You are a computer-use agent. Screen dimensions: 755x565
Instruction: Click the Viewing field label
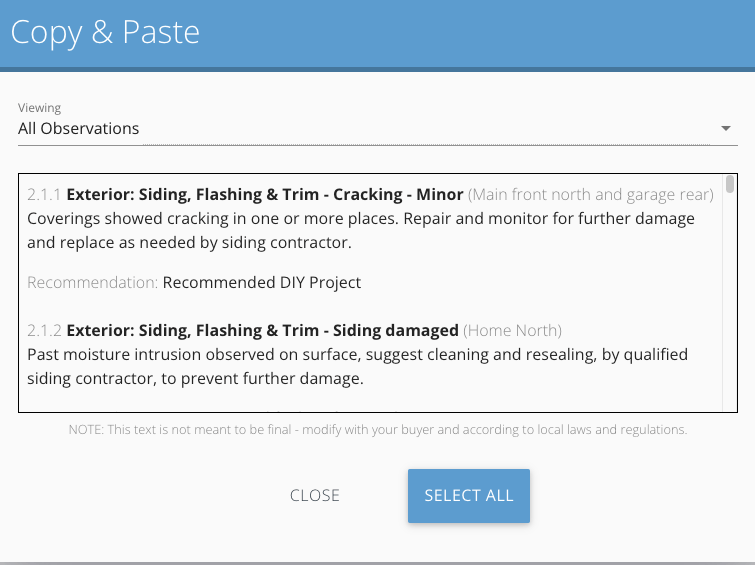click(x=40, y=108)
